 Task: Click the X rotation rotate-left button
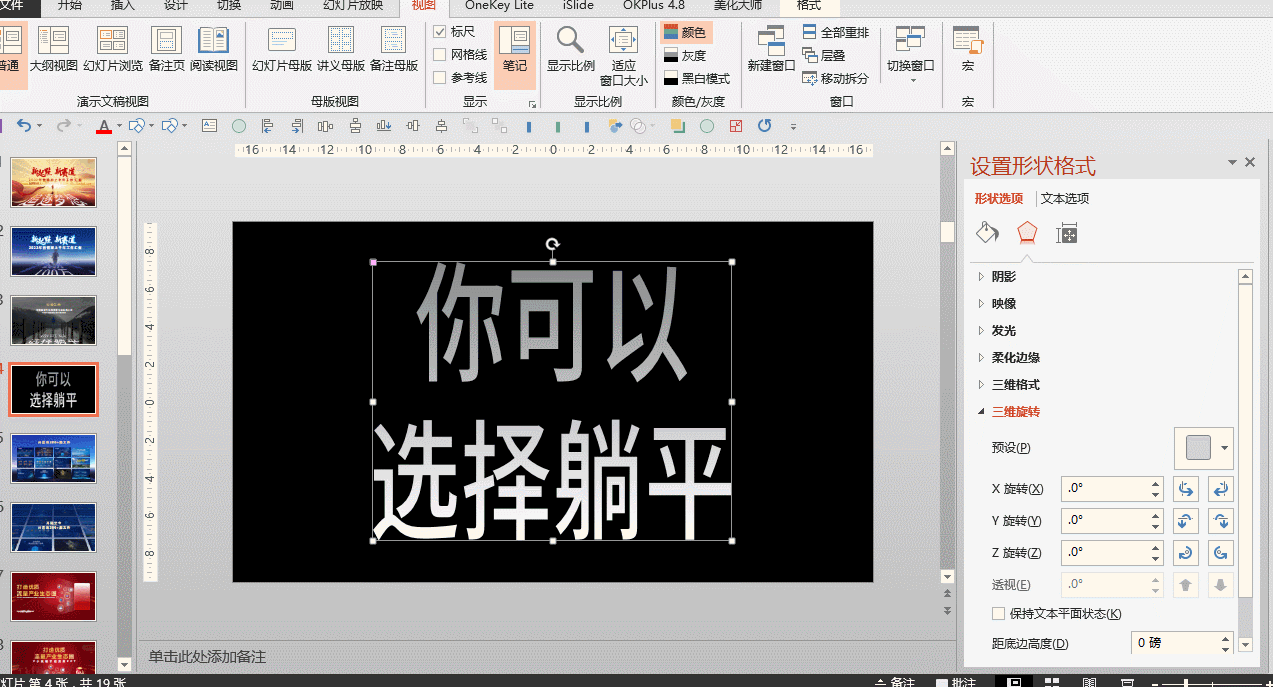[x=1186, y=489]
